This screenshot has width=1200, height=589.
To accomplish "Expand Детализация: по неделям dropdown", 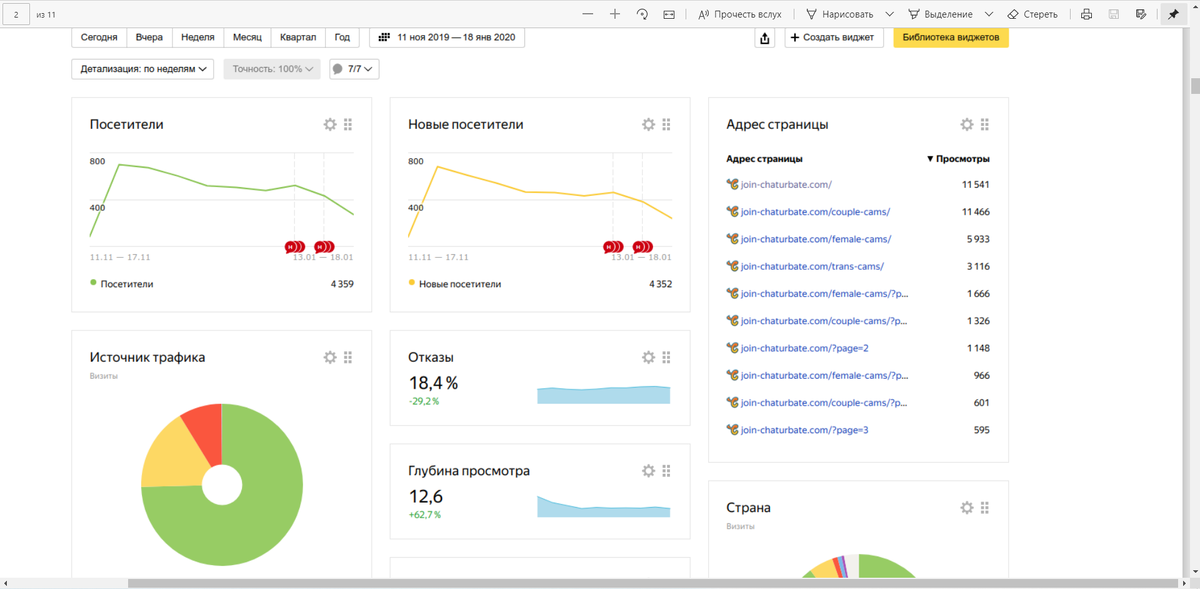I will click(x=143, y=69).
